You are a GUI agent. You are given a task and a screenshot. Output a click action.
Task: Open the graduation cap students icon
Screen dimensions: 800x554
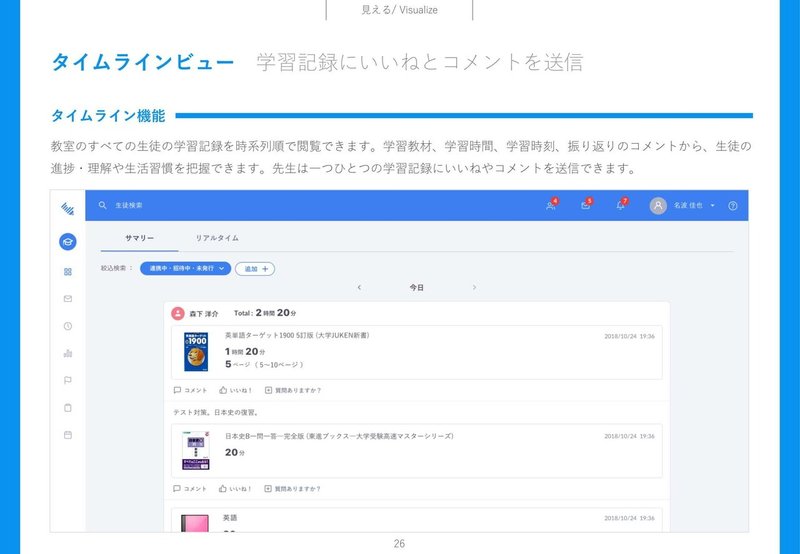(68, 242)
